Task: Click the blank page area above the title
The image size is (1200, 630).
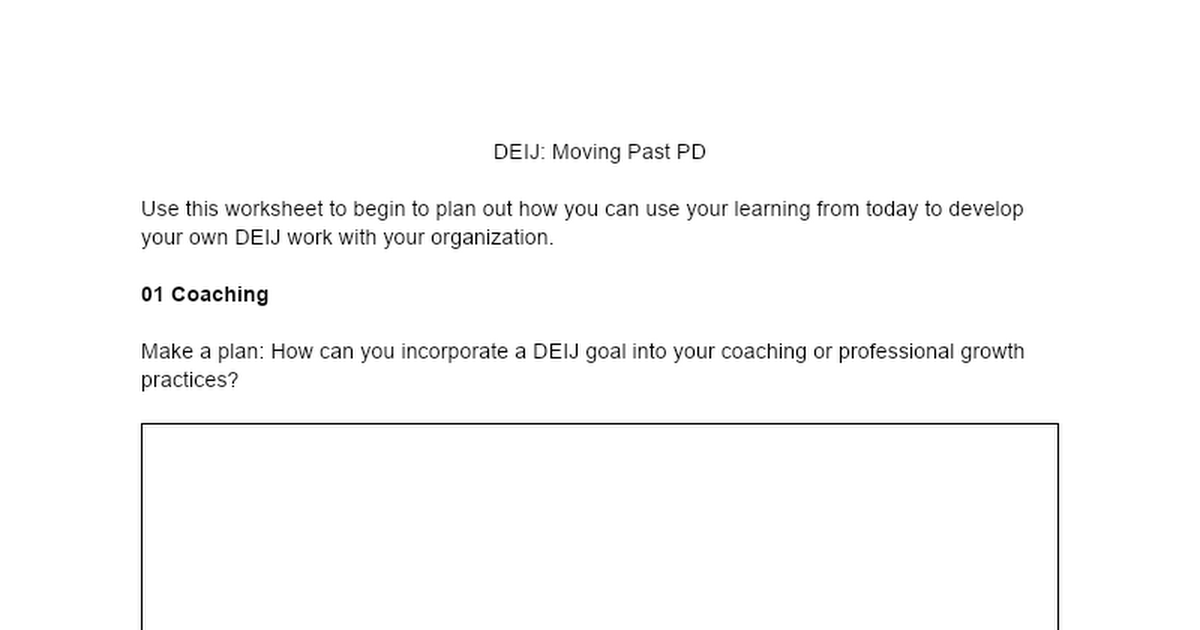Action: pos(599,70)
